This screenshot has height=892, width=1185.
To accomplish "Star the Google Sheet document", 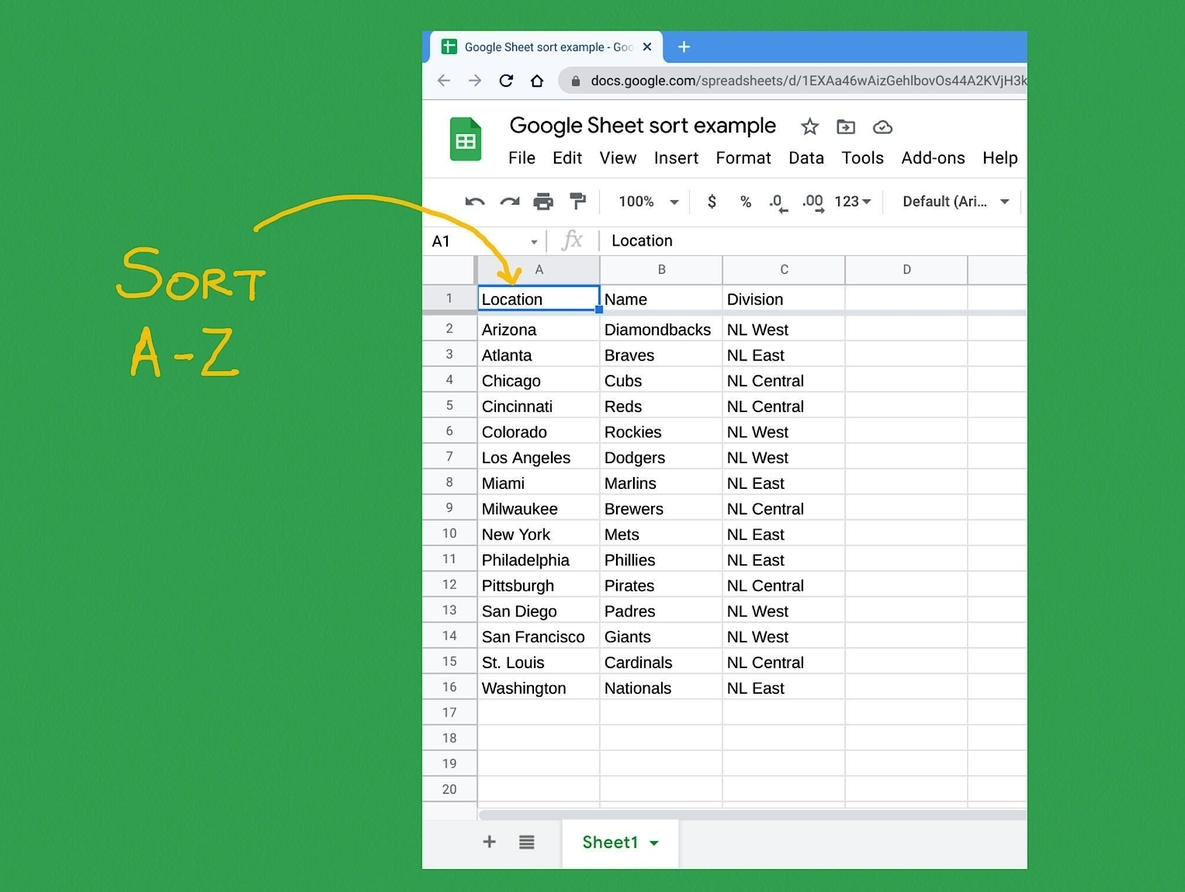I will point(810,127).
